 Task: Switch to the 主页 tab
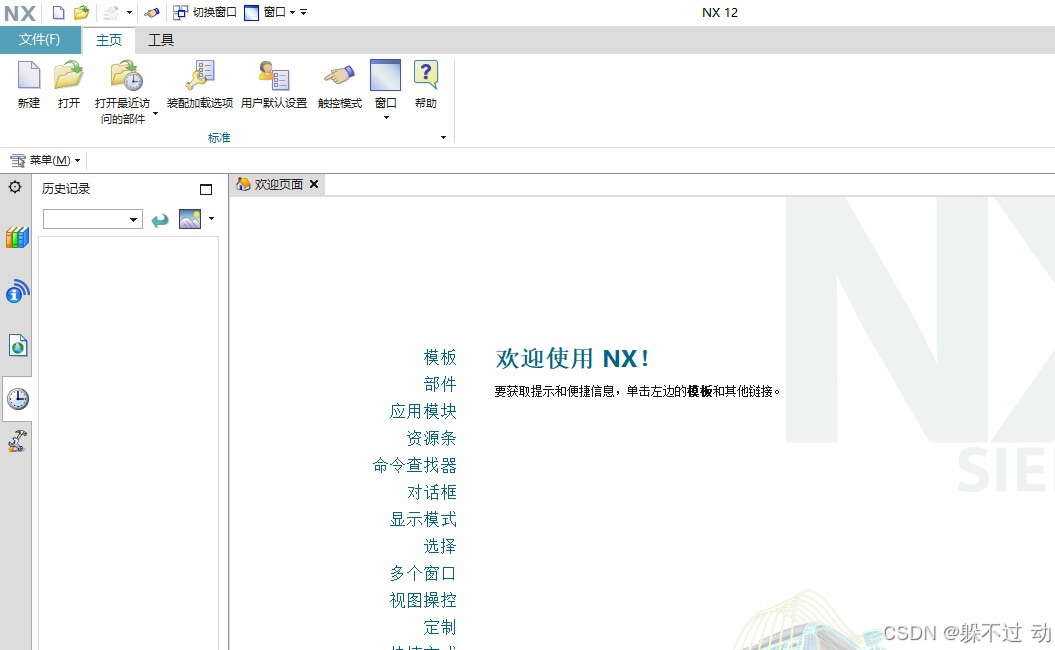point(108,40)
